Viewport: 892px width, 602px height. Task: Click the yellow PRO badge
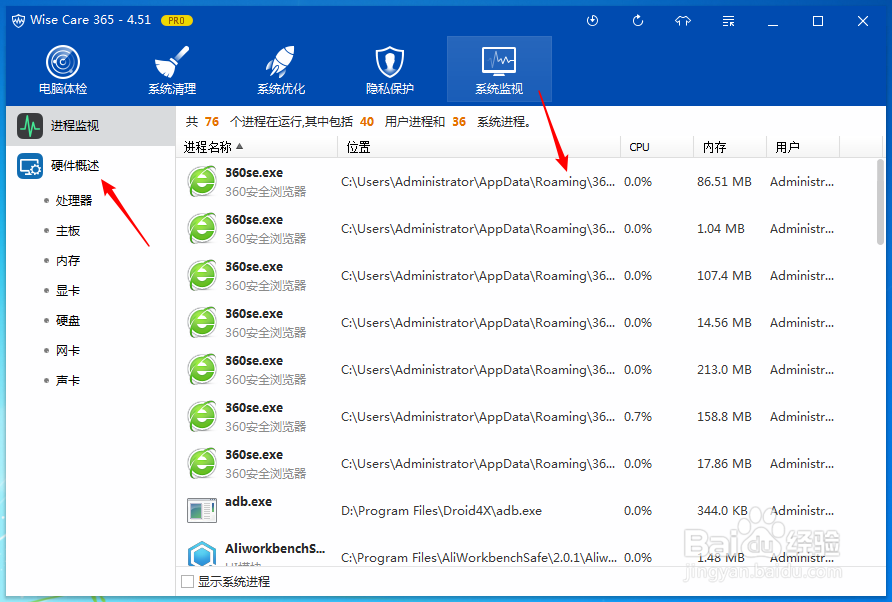177,20
